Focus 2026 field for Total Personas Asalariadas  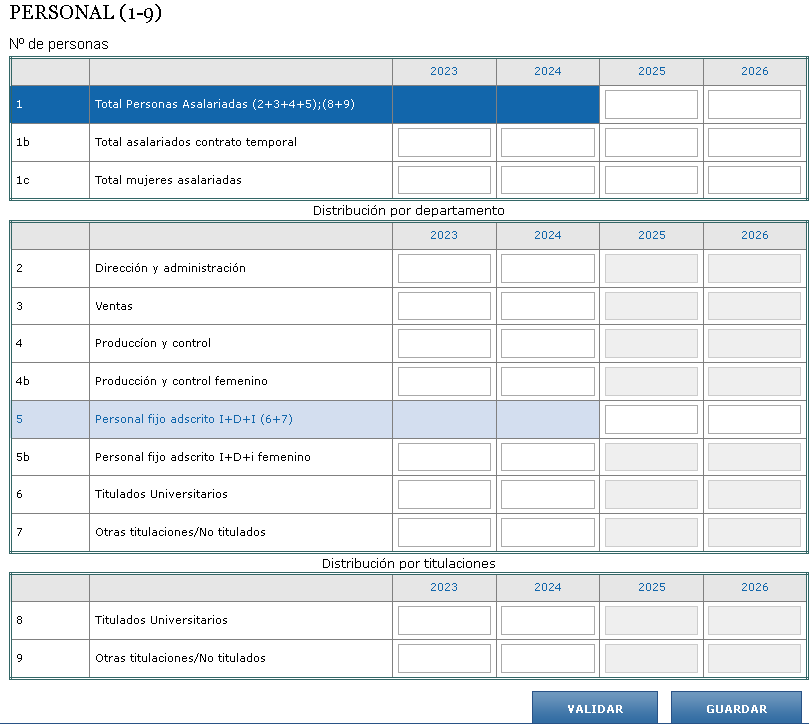tap(754, 105)
